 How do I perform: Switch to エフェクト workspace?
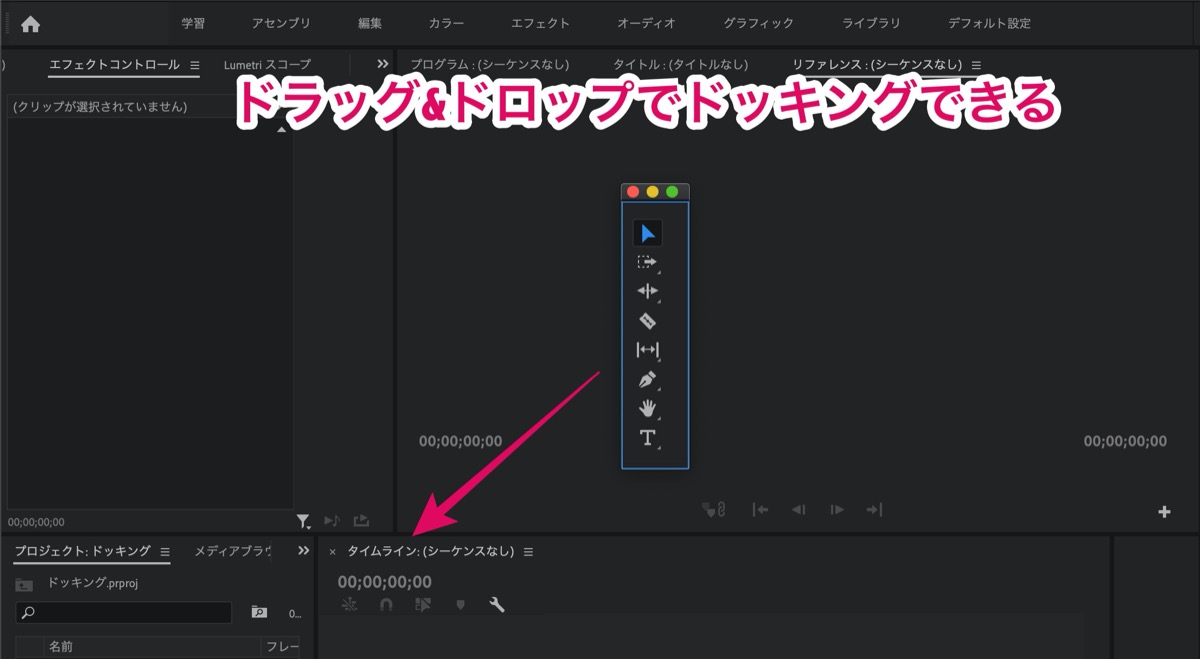pos(540,23)
